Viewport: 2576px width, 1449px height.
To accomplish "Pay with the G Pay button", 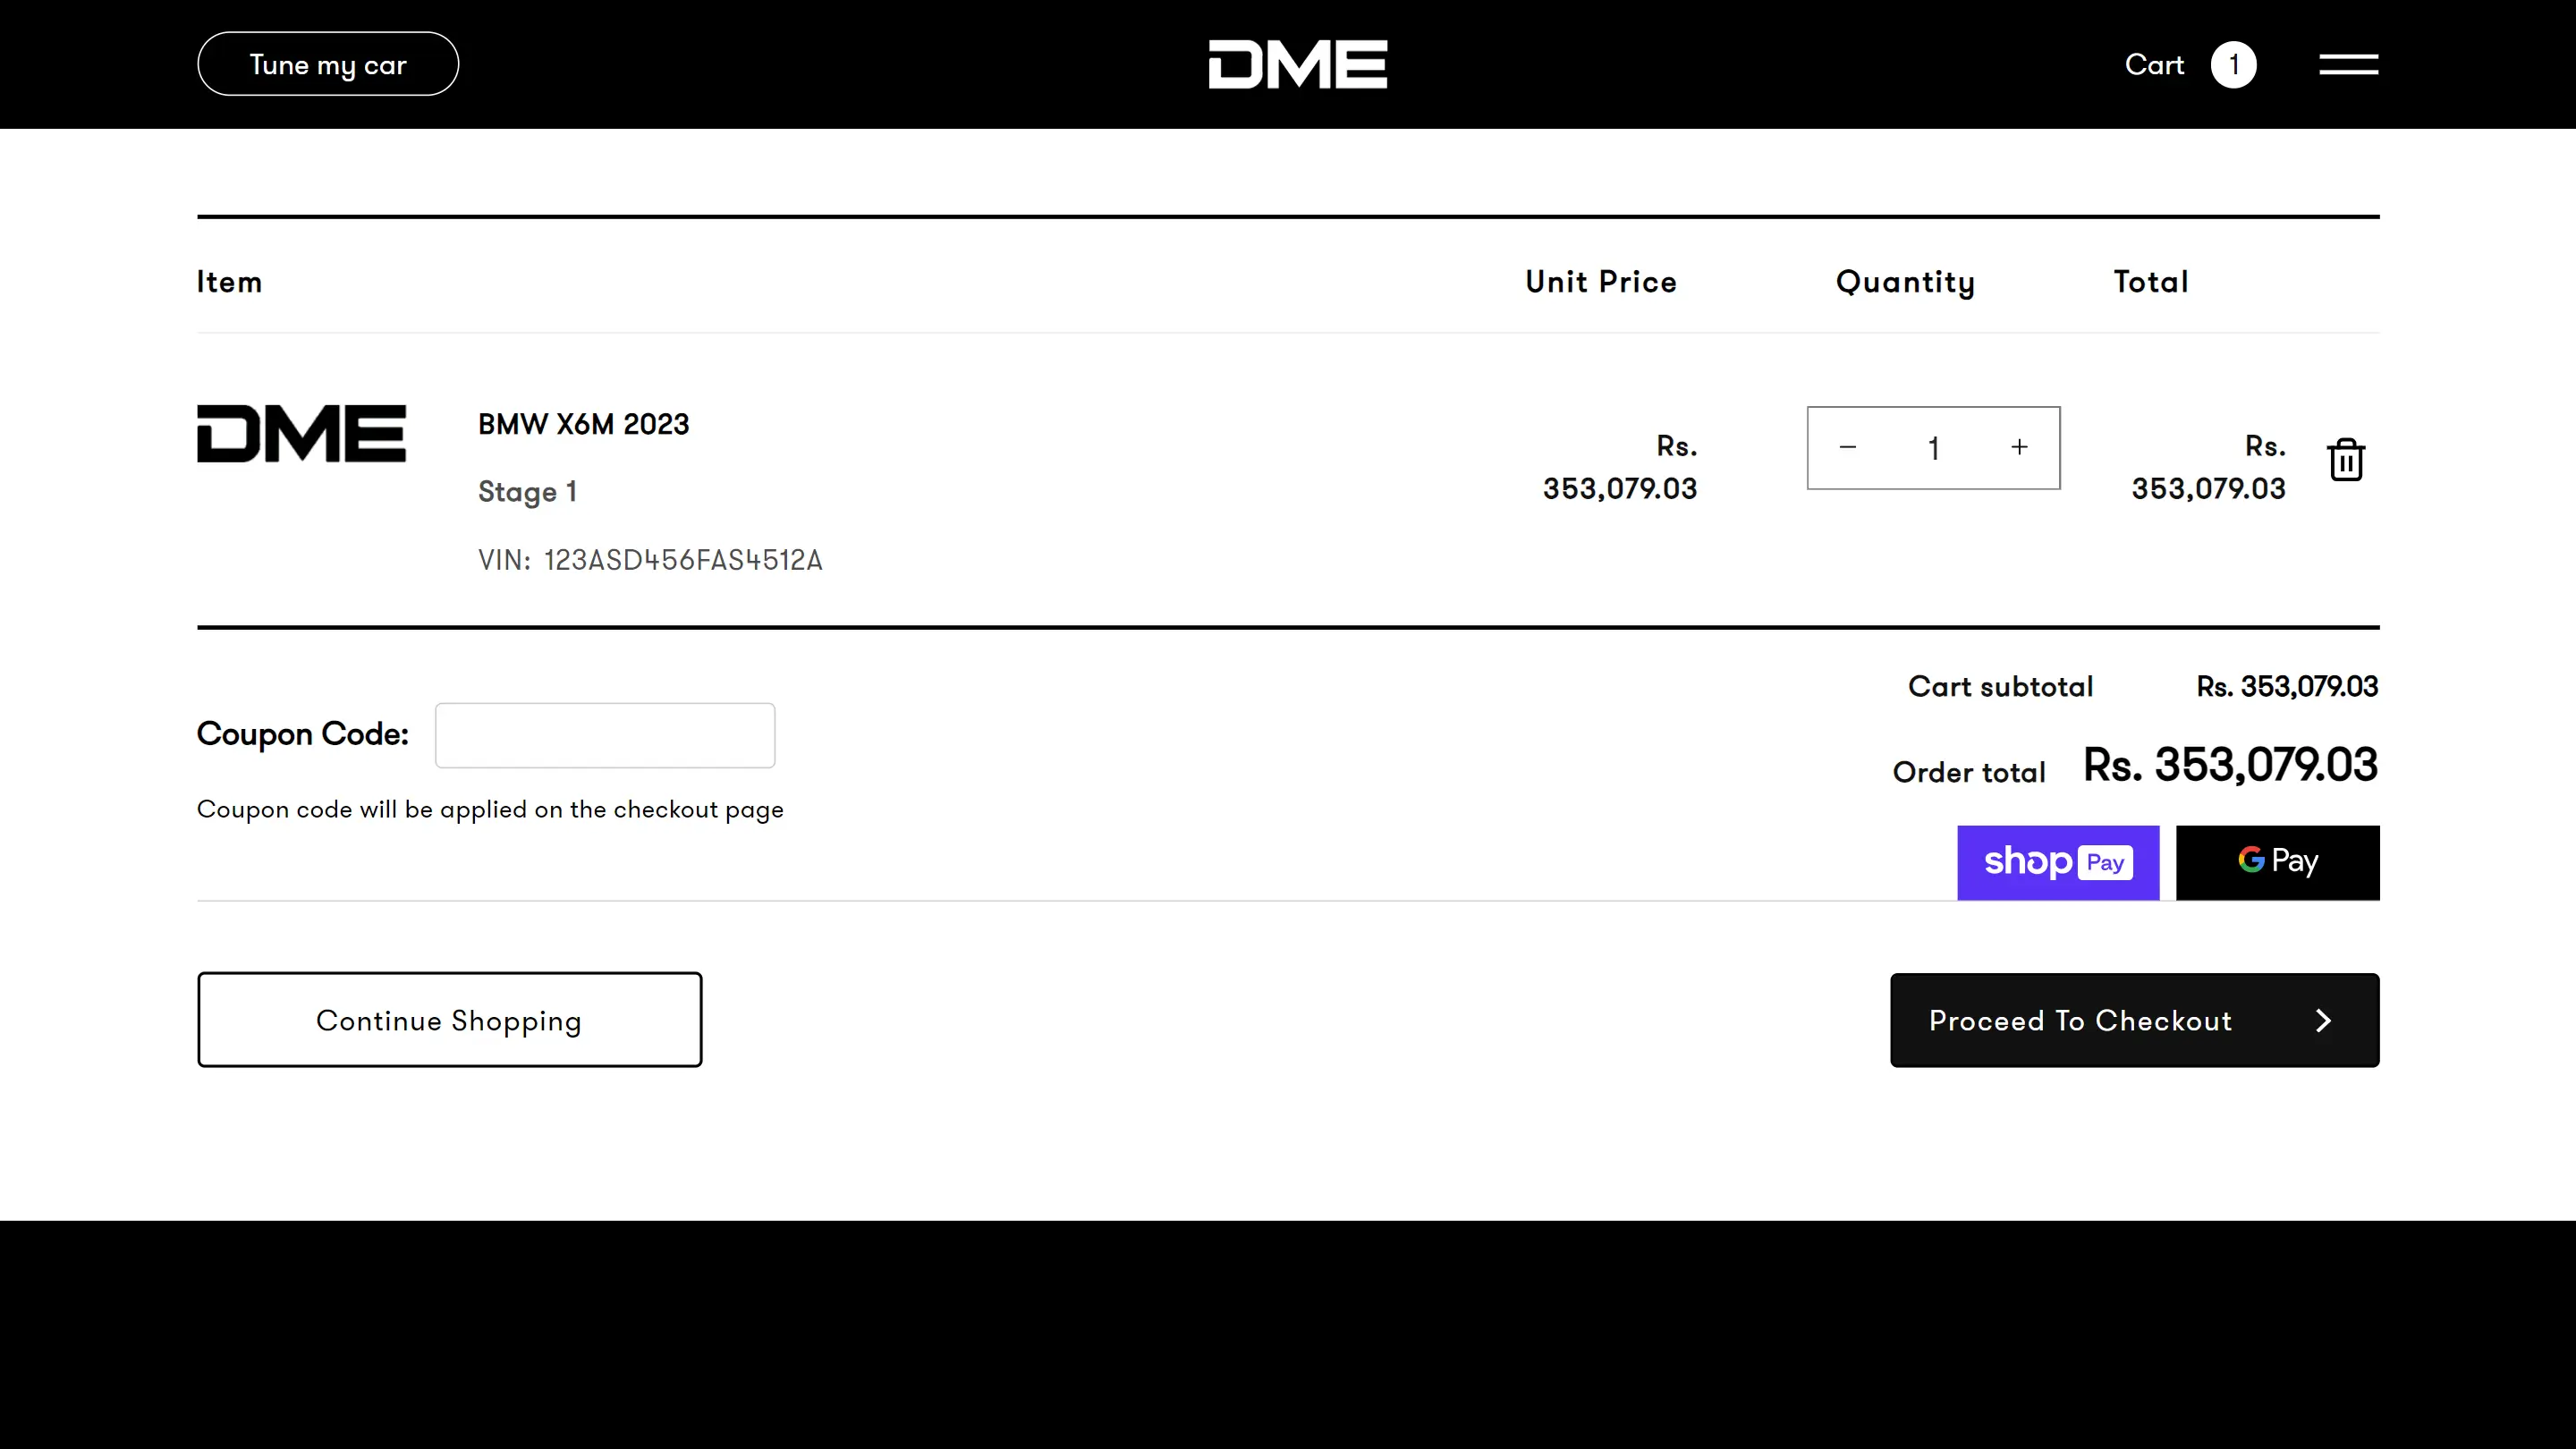I will click(x=2277, y=862).
